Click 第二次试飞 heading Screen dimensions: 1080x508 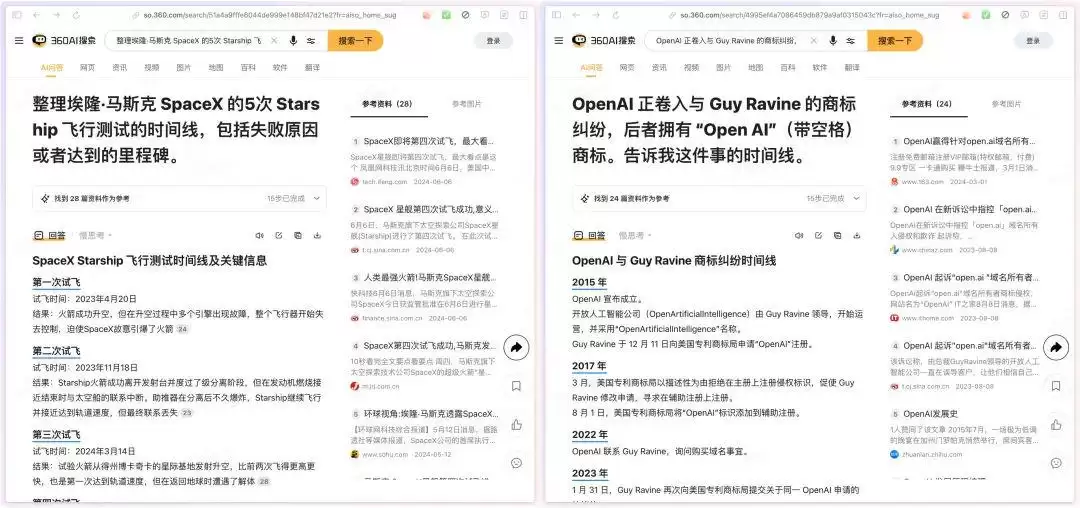pos(56,351)
